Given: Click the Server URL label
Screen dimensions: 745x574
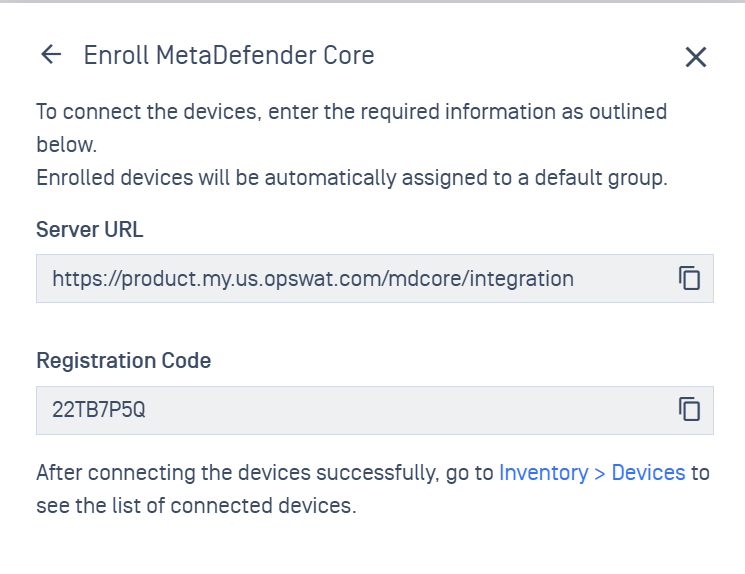Looking at the screenshot, I should pos(90,230).
